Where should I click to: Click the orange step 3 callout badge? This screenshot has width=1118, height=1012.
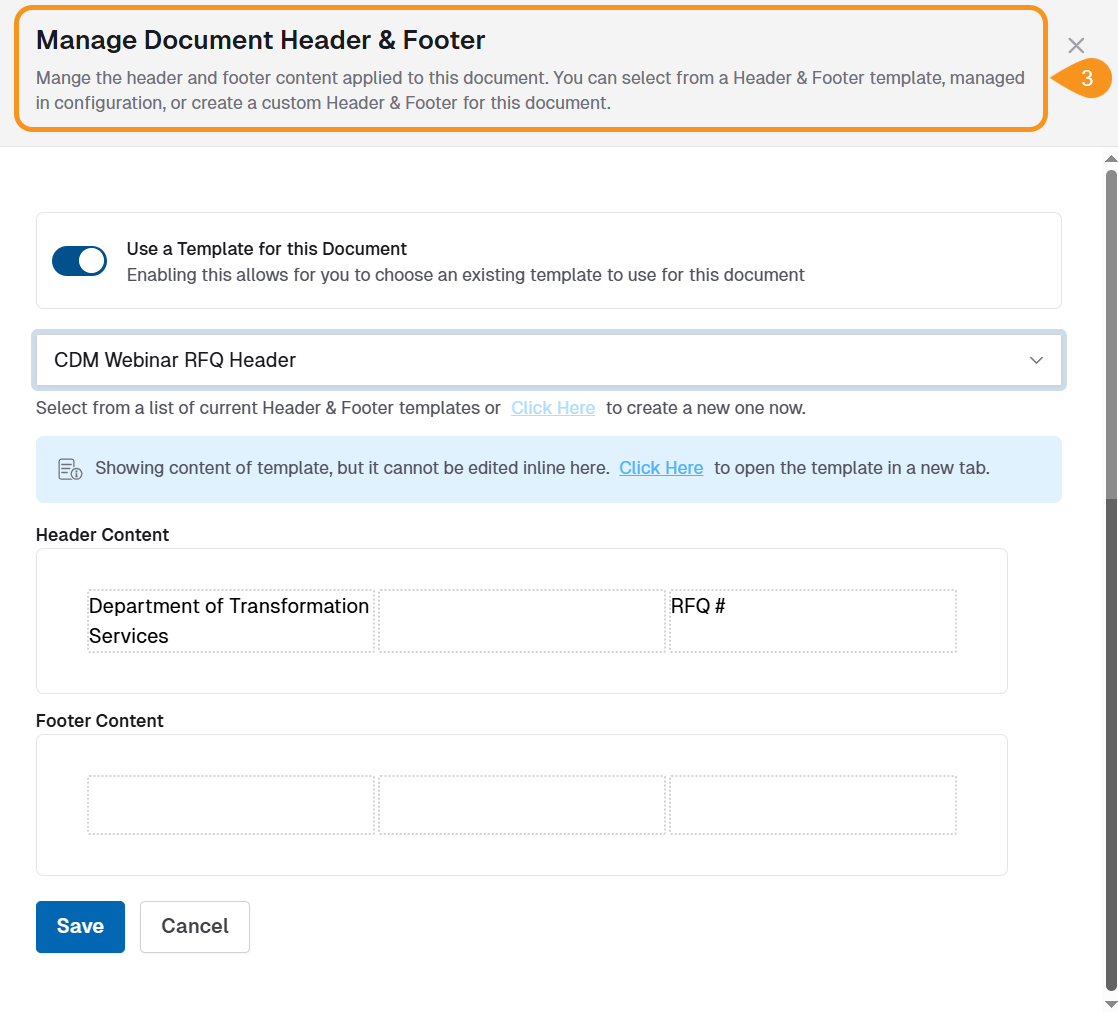[x=1085, y=79]
